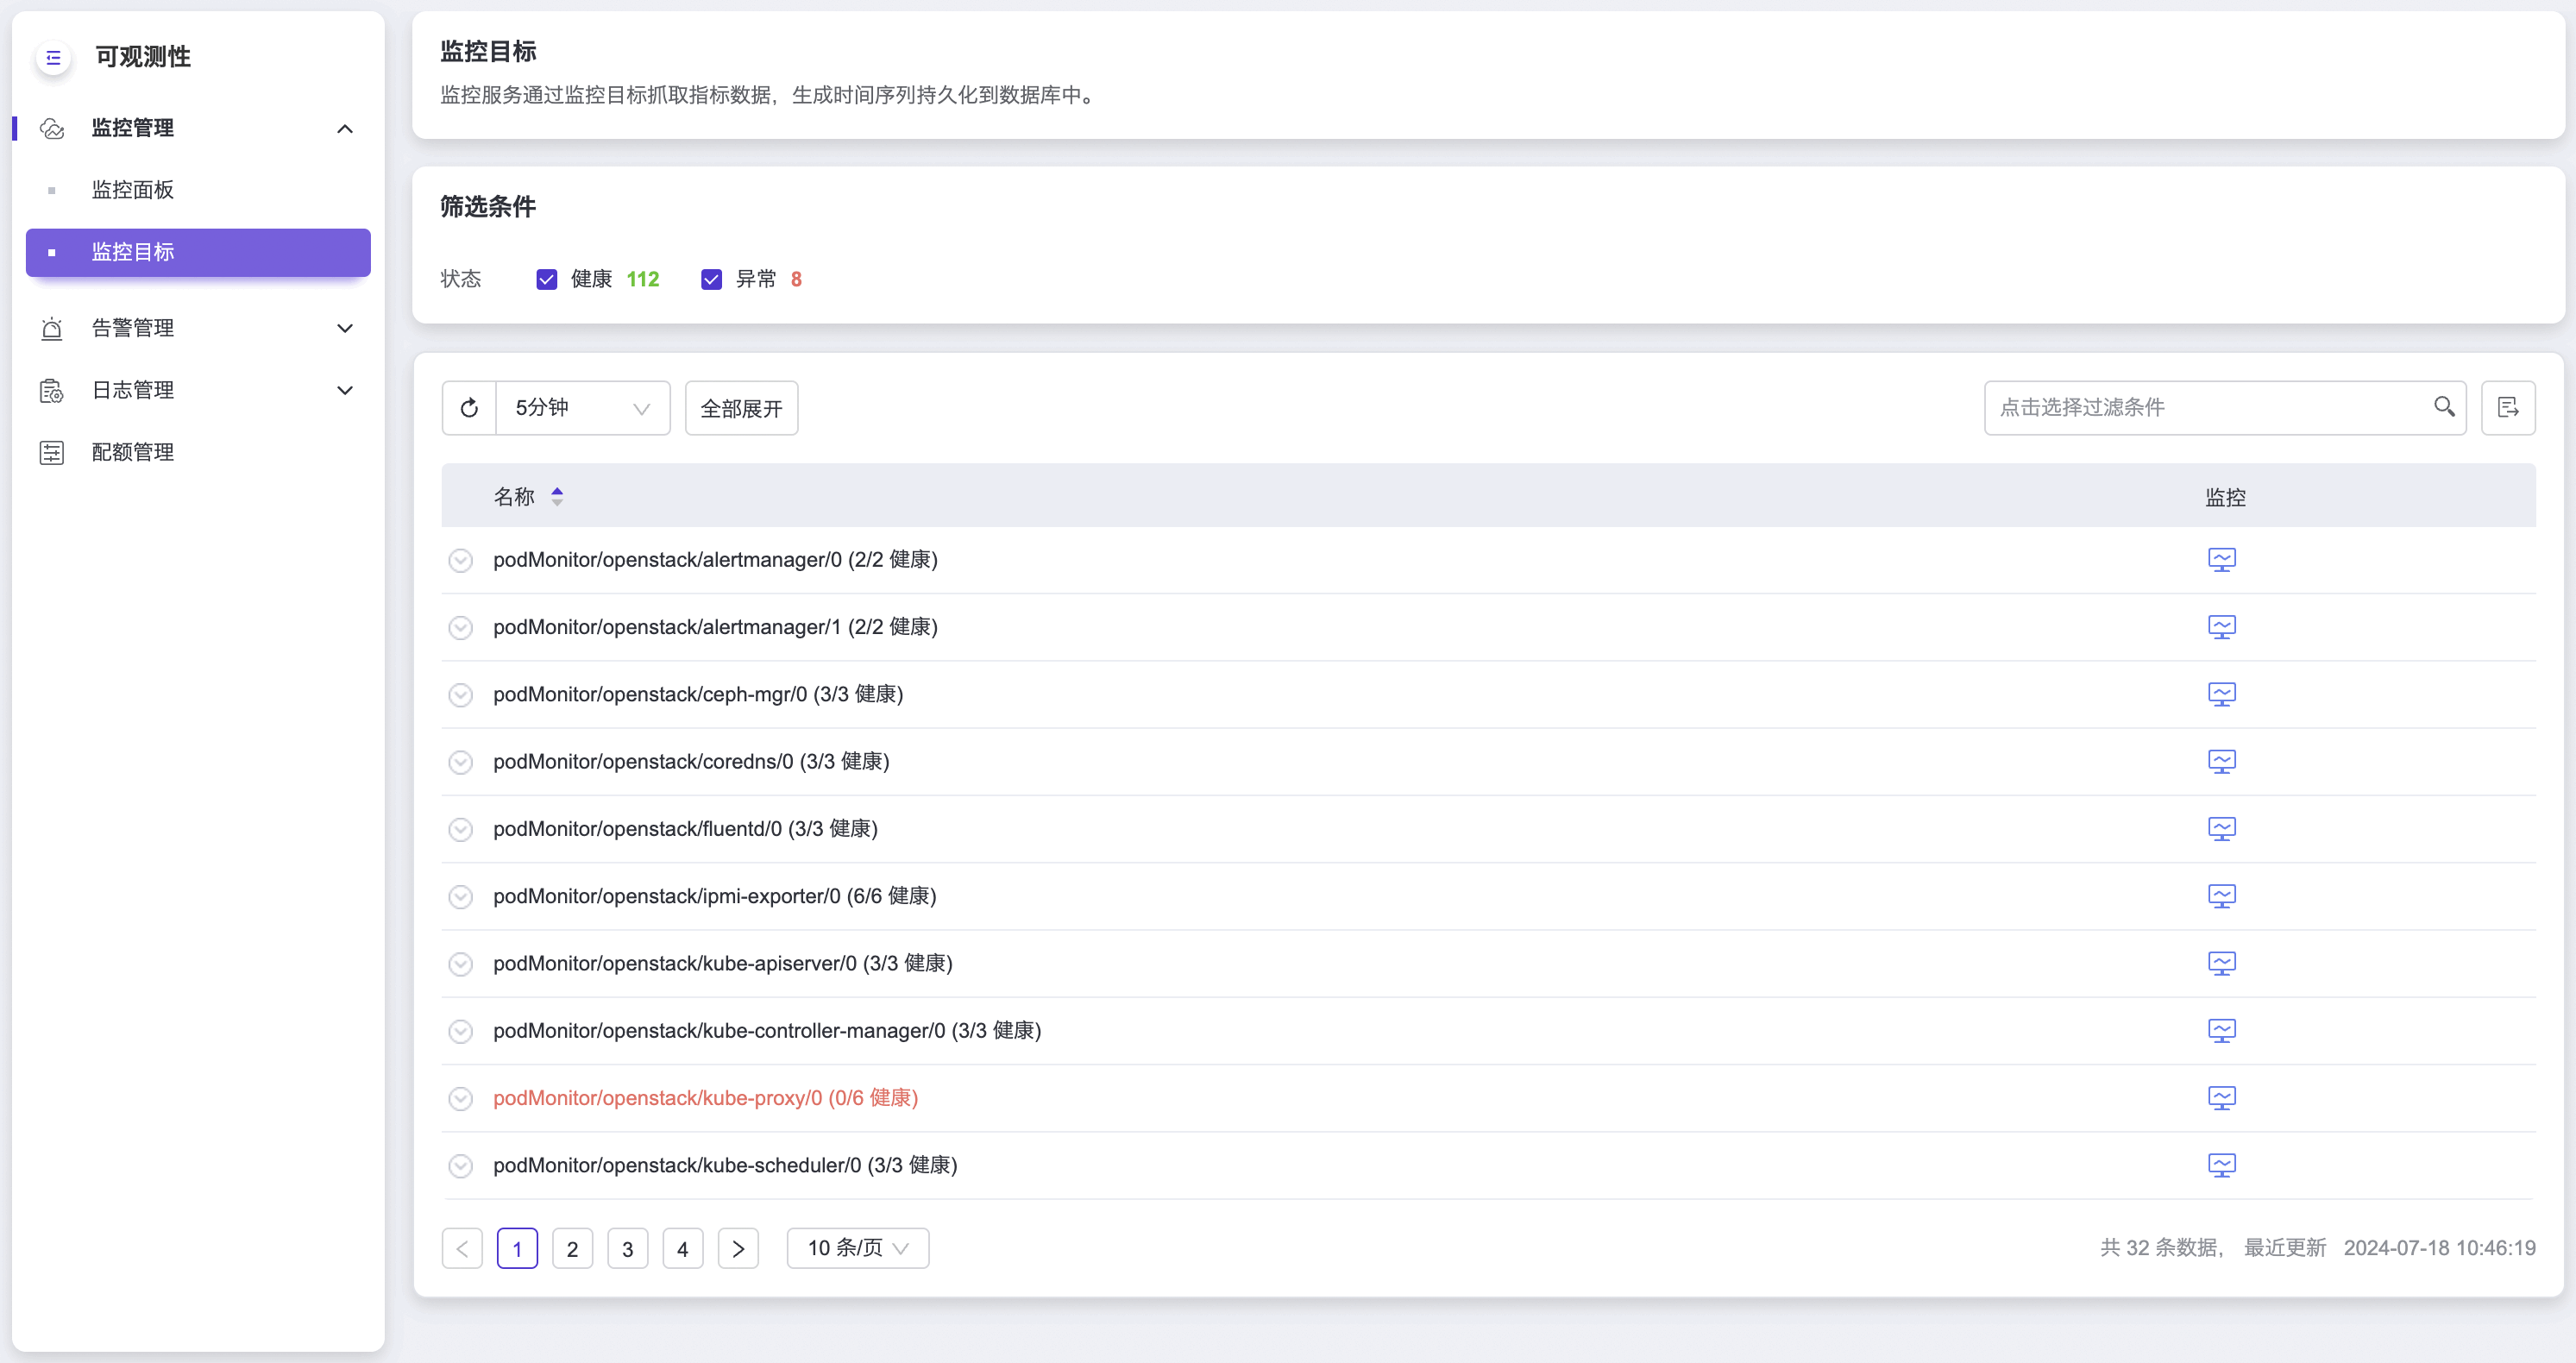Click the magnifier search icon
2576x1363 pixels.
(x=2443, y=407)
